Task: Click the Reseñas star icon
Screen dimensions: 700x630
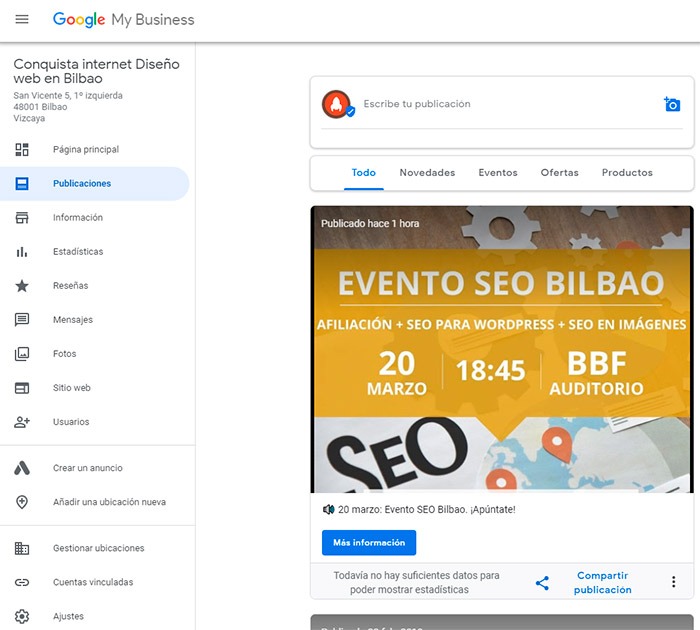Action: [x=22, y=286]
